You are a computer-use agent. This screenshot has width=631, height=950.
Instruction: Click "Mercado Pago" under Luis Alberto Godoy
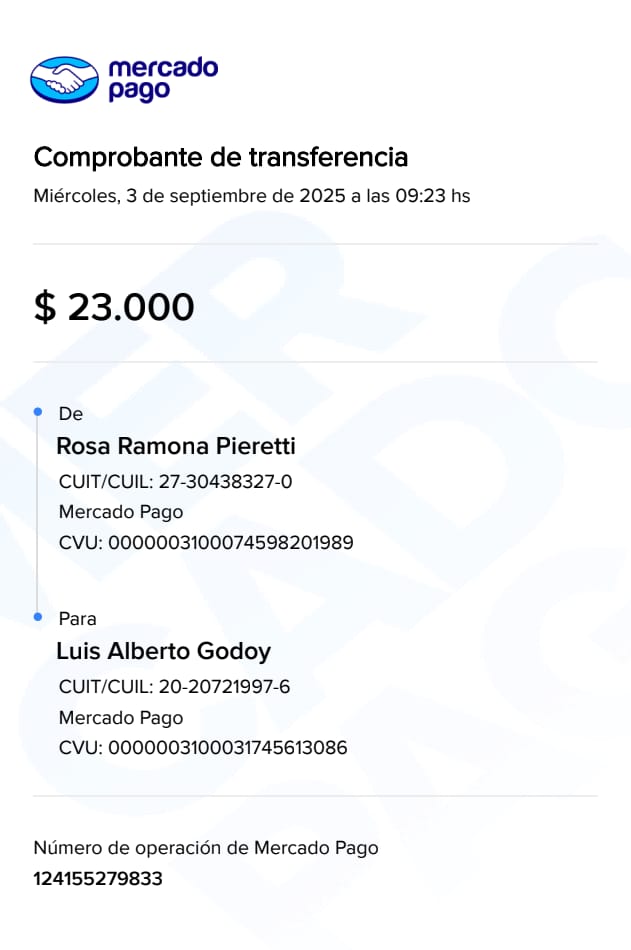click(121, 717)
